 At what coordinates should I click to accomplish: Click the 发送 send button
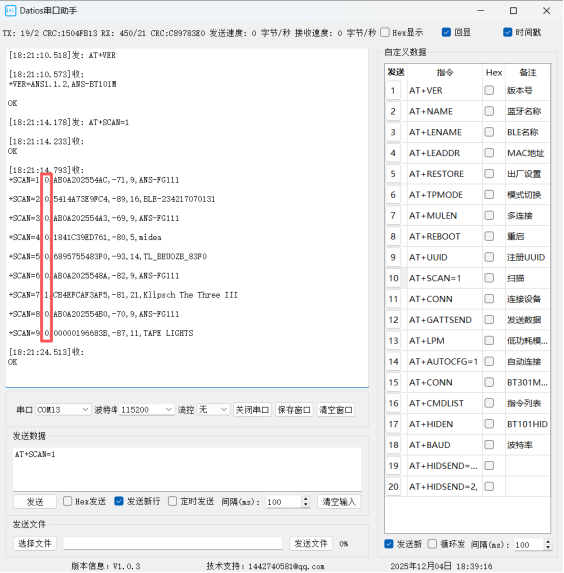(35, 502)
